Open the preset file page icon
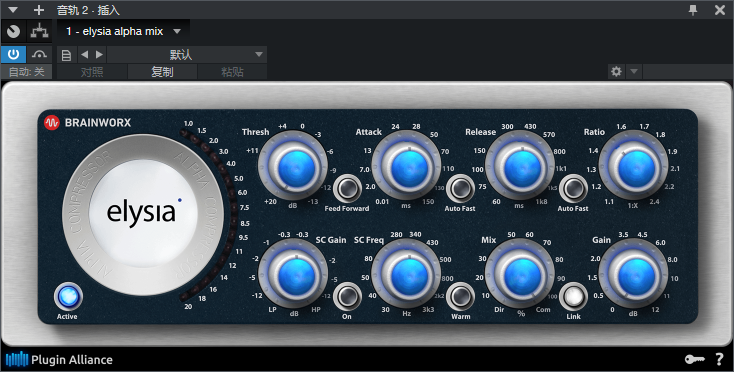Image resolution: width=734 pixels, height=372 pixels. coord(66,55)
